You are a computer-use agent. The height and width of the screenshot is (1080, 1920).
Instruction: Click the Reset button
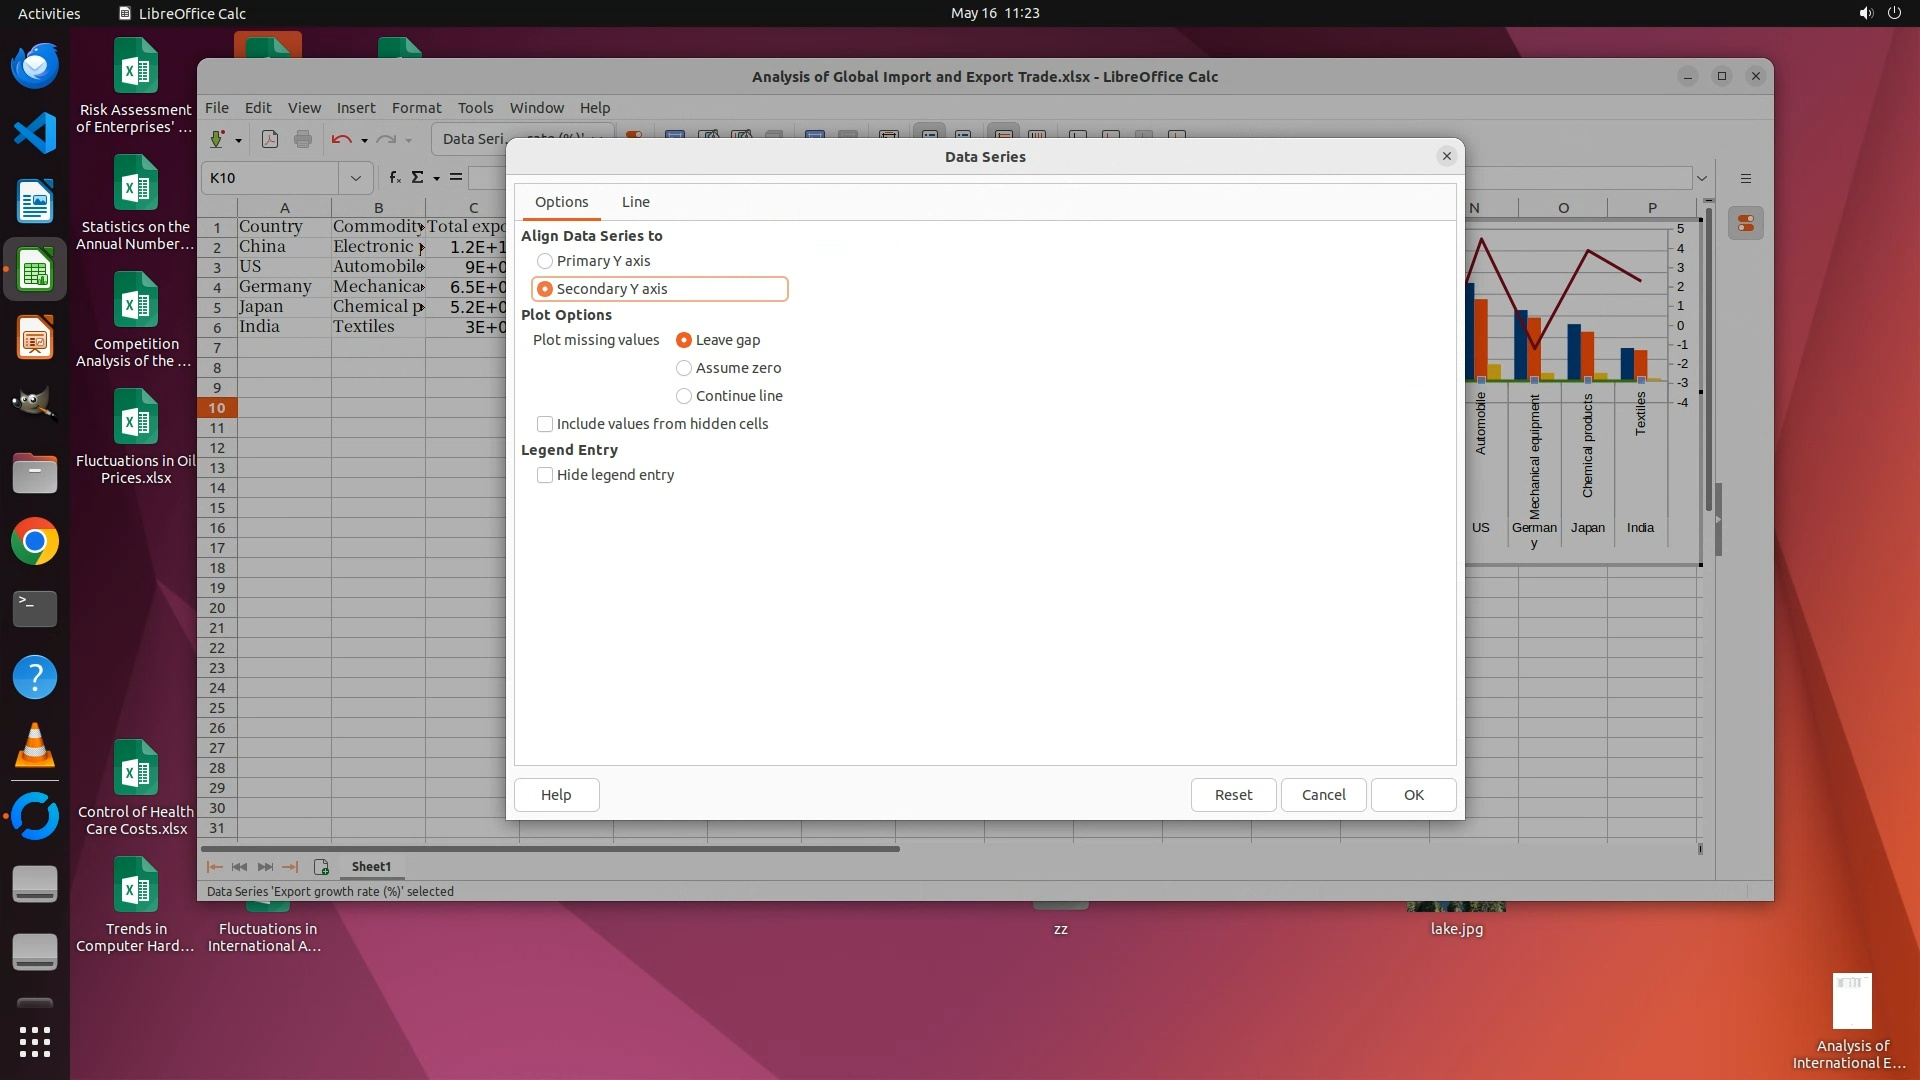1233,795
